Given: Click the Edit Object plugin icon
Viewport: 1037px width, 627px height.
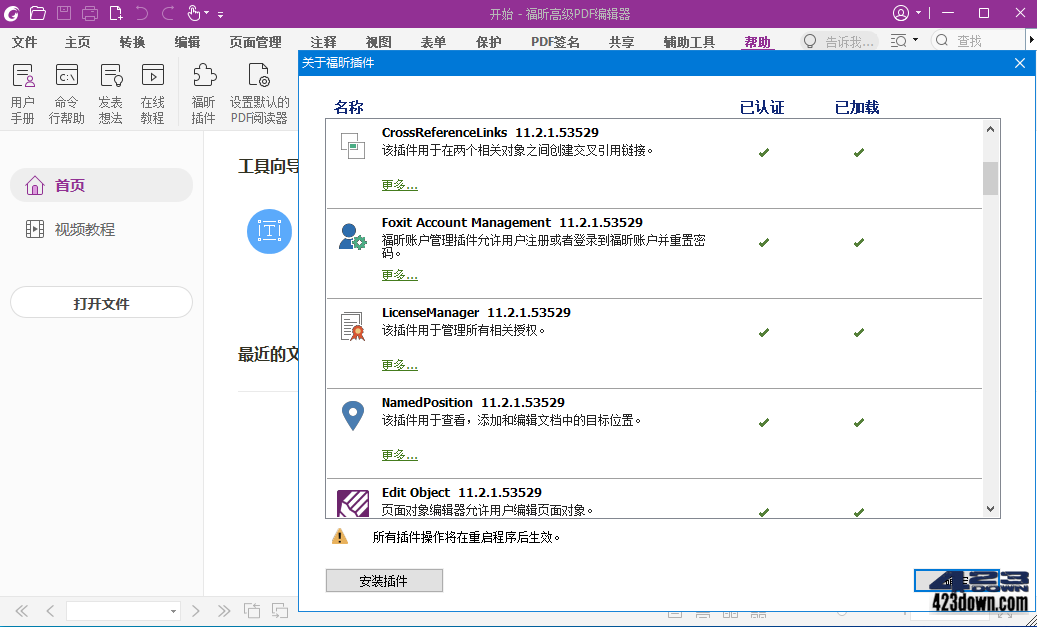Looking at the screenshot, I should tap(353, 504).
